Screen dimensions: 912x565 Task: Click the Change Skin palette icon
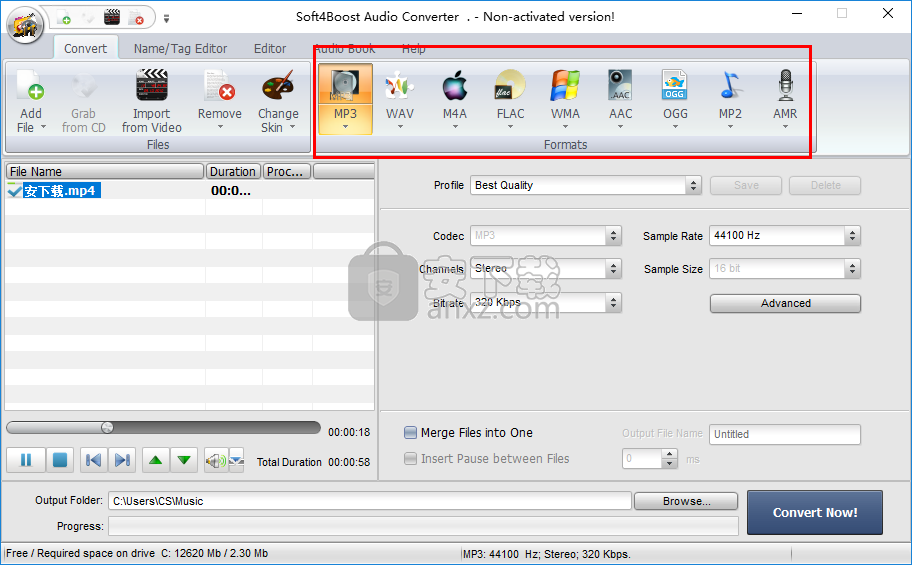pos(278,86)
